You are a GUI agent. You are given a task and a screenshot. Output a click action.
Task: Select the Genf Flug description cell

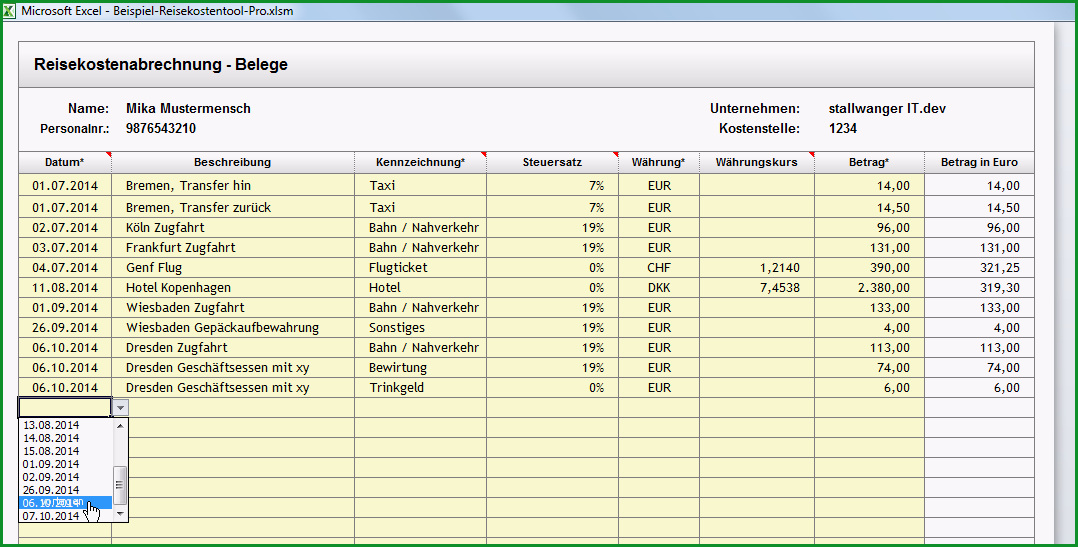[232, 267]
